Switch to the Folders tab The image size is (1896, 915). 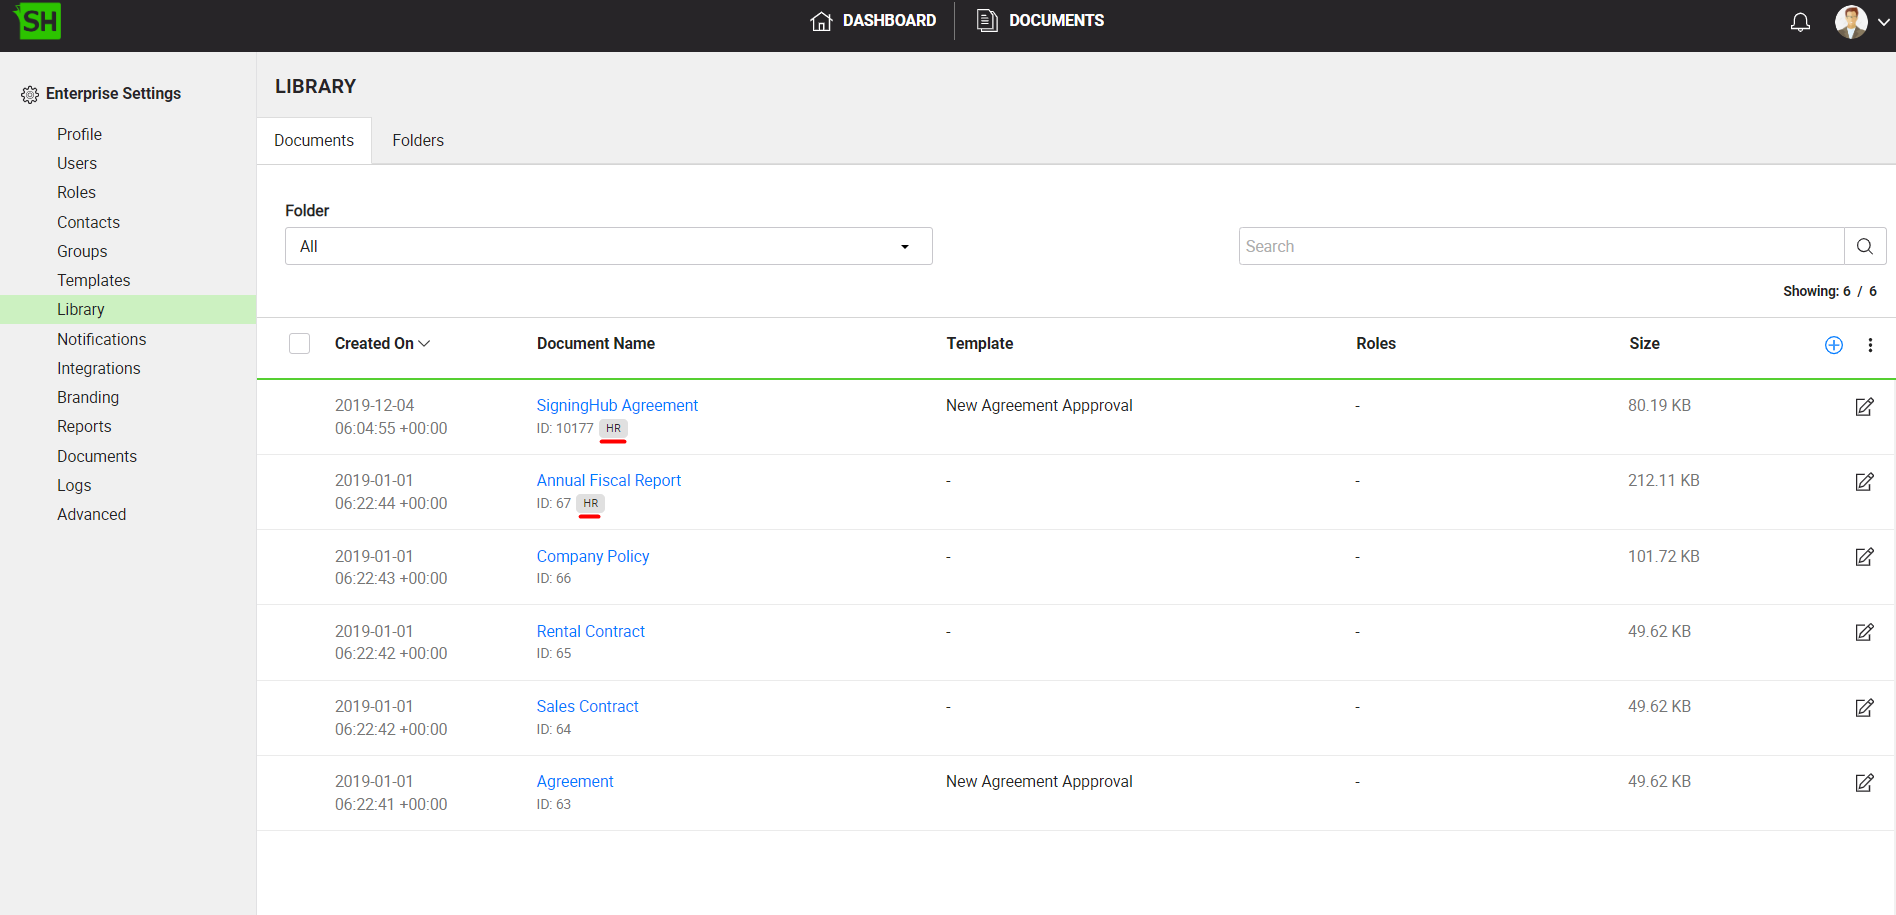point(417,141)
